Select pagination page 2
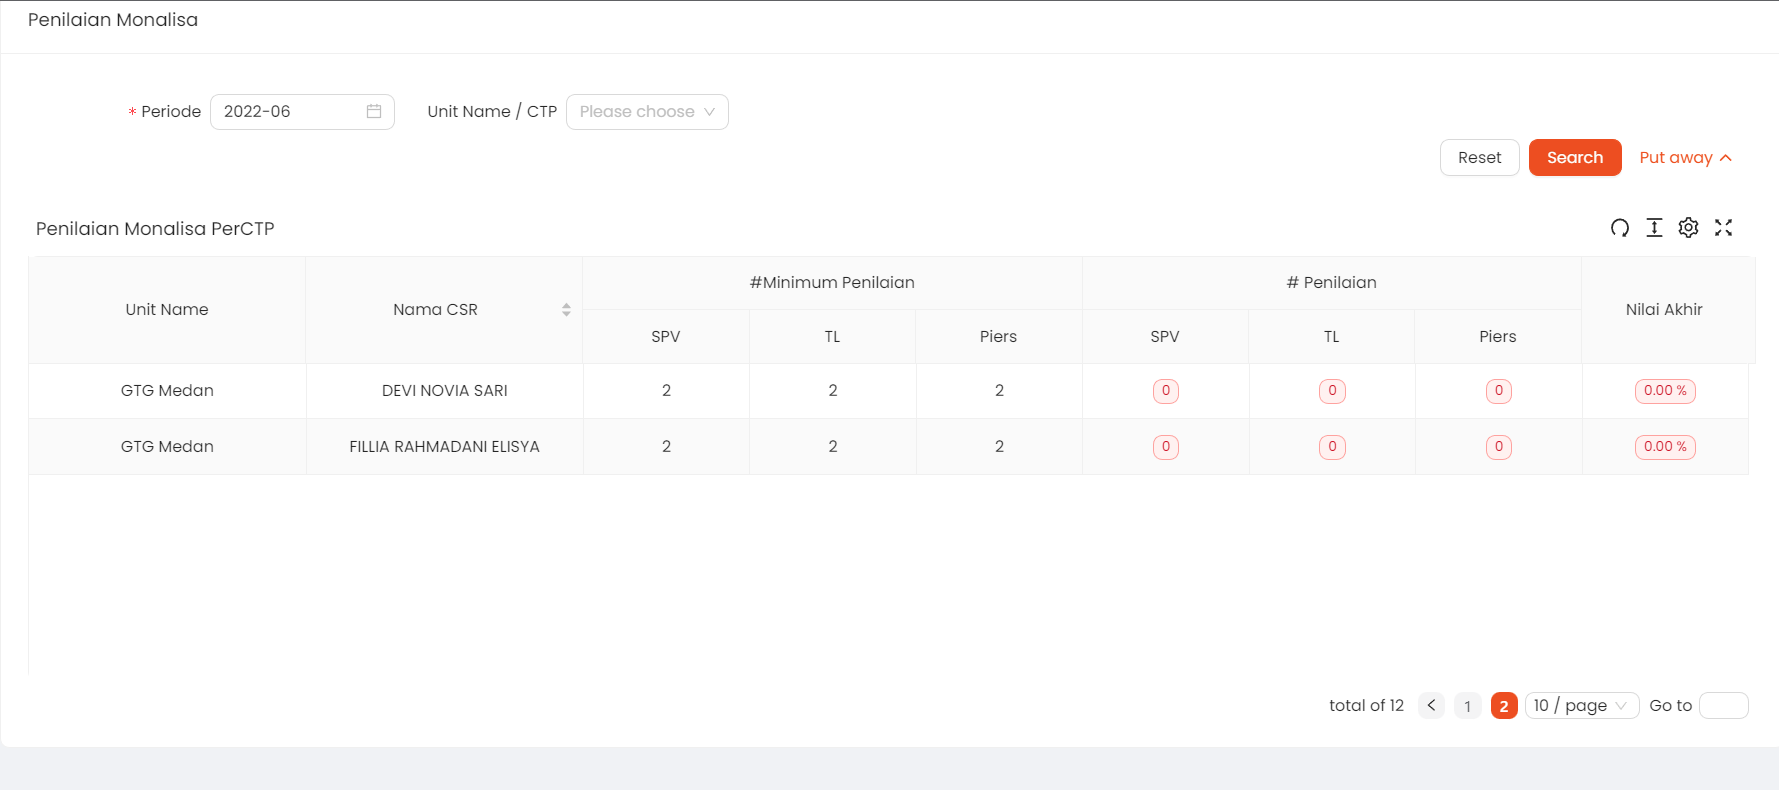This screenshot has height=790, width=1779. tap(1503, 705)
